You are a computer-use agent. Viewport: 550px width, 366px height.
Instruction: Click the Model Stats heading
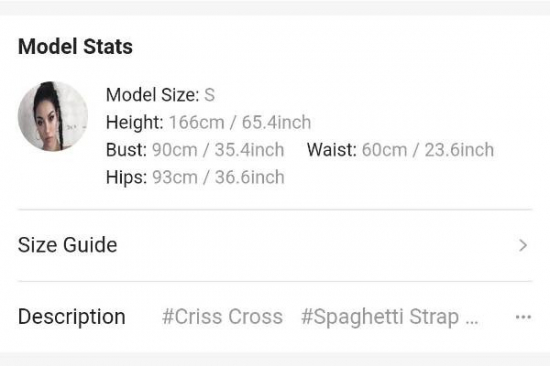(75, 46)
